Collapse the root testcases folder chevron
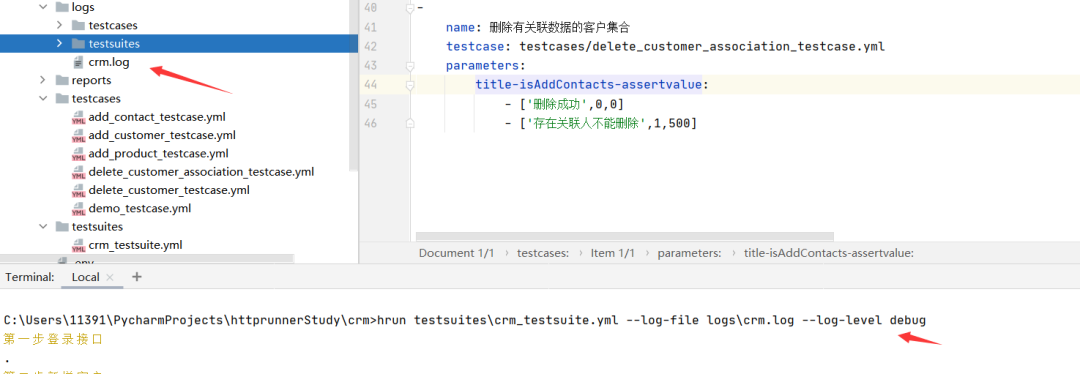1080x374 pixels. pos(44,98)
